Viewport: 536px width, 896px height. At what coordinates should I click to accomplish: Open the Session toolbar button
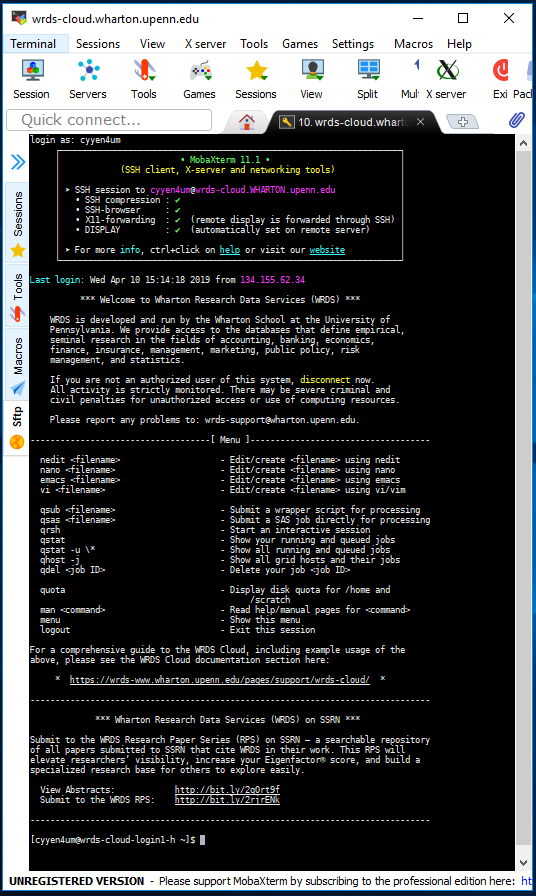pyautogui.click(x=31, y=79)
